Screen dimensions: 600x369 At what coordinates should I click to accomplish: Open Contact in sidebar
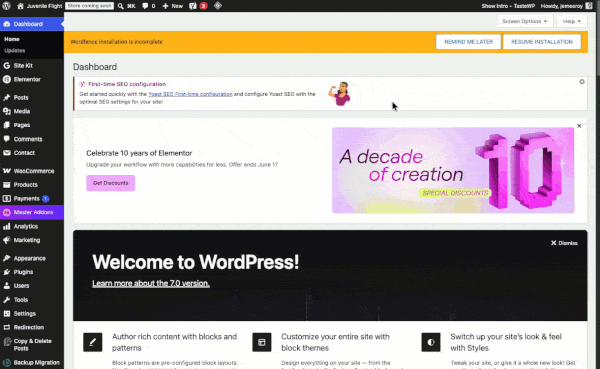click(32, 152)
